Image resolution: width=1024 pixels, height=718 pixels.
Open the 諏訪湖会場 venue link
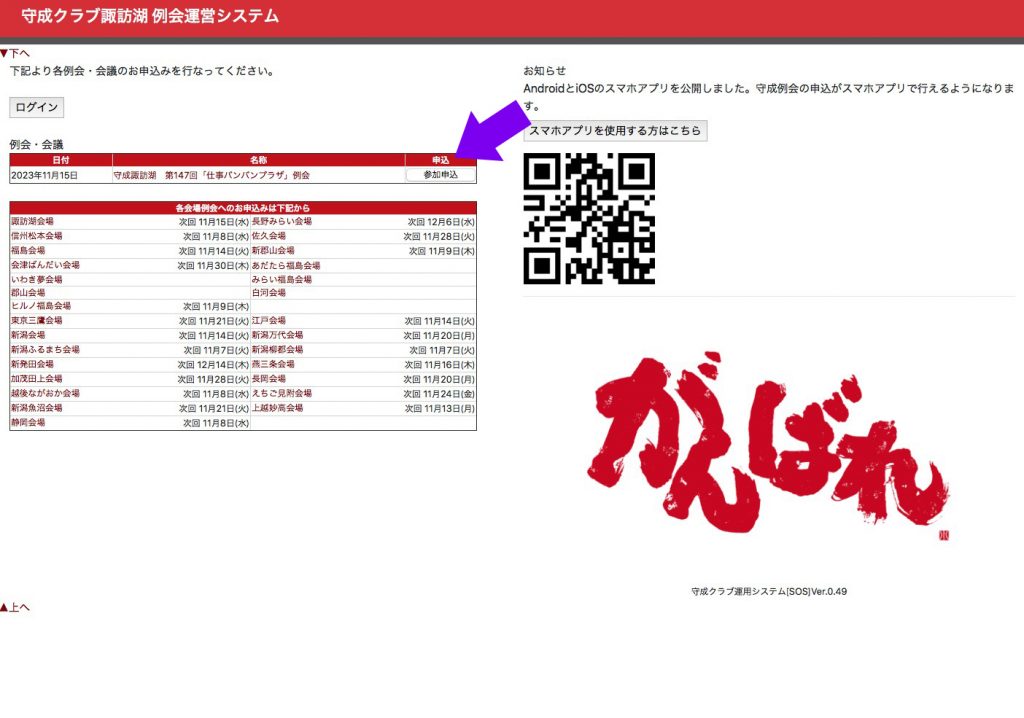tap(32, 221)
